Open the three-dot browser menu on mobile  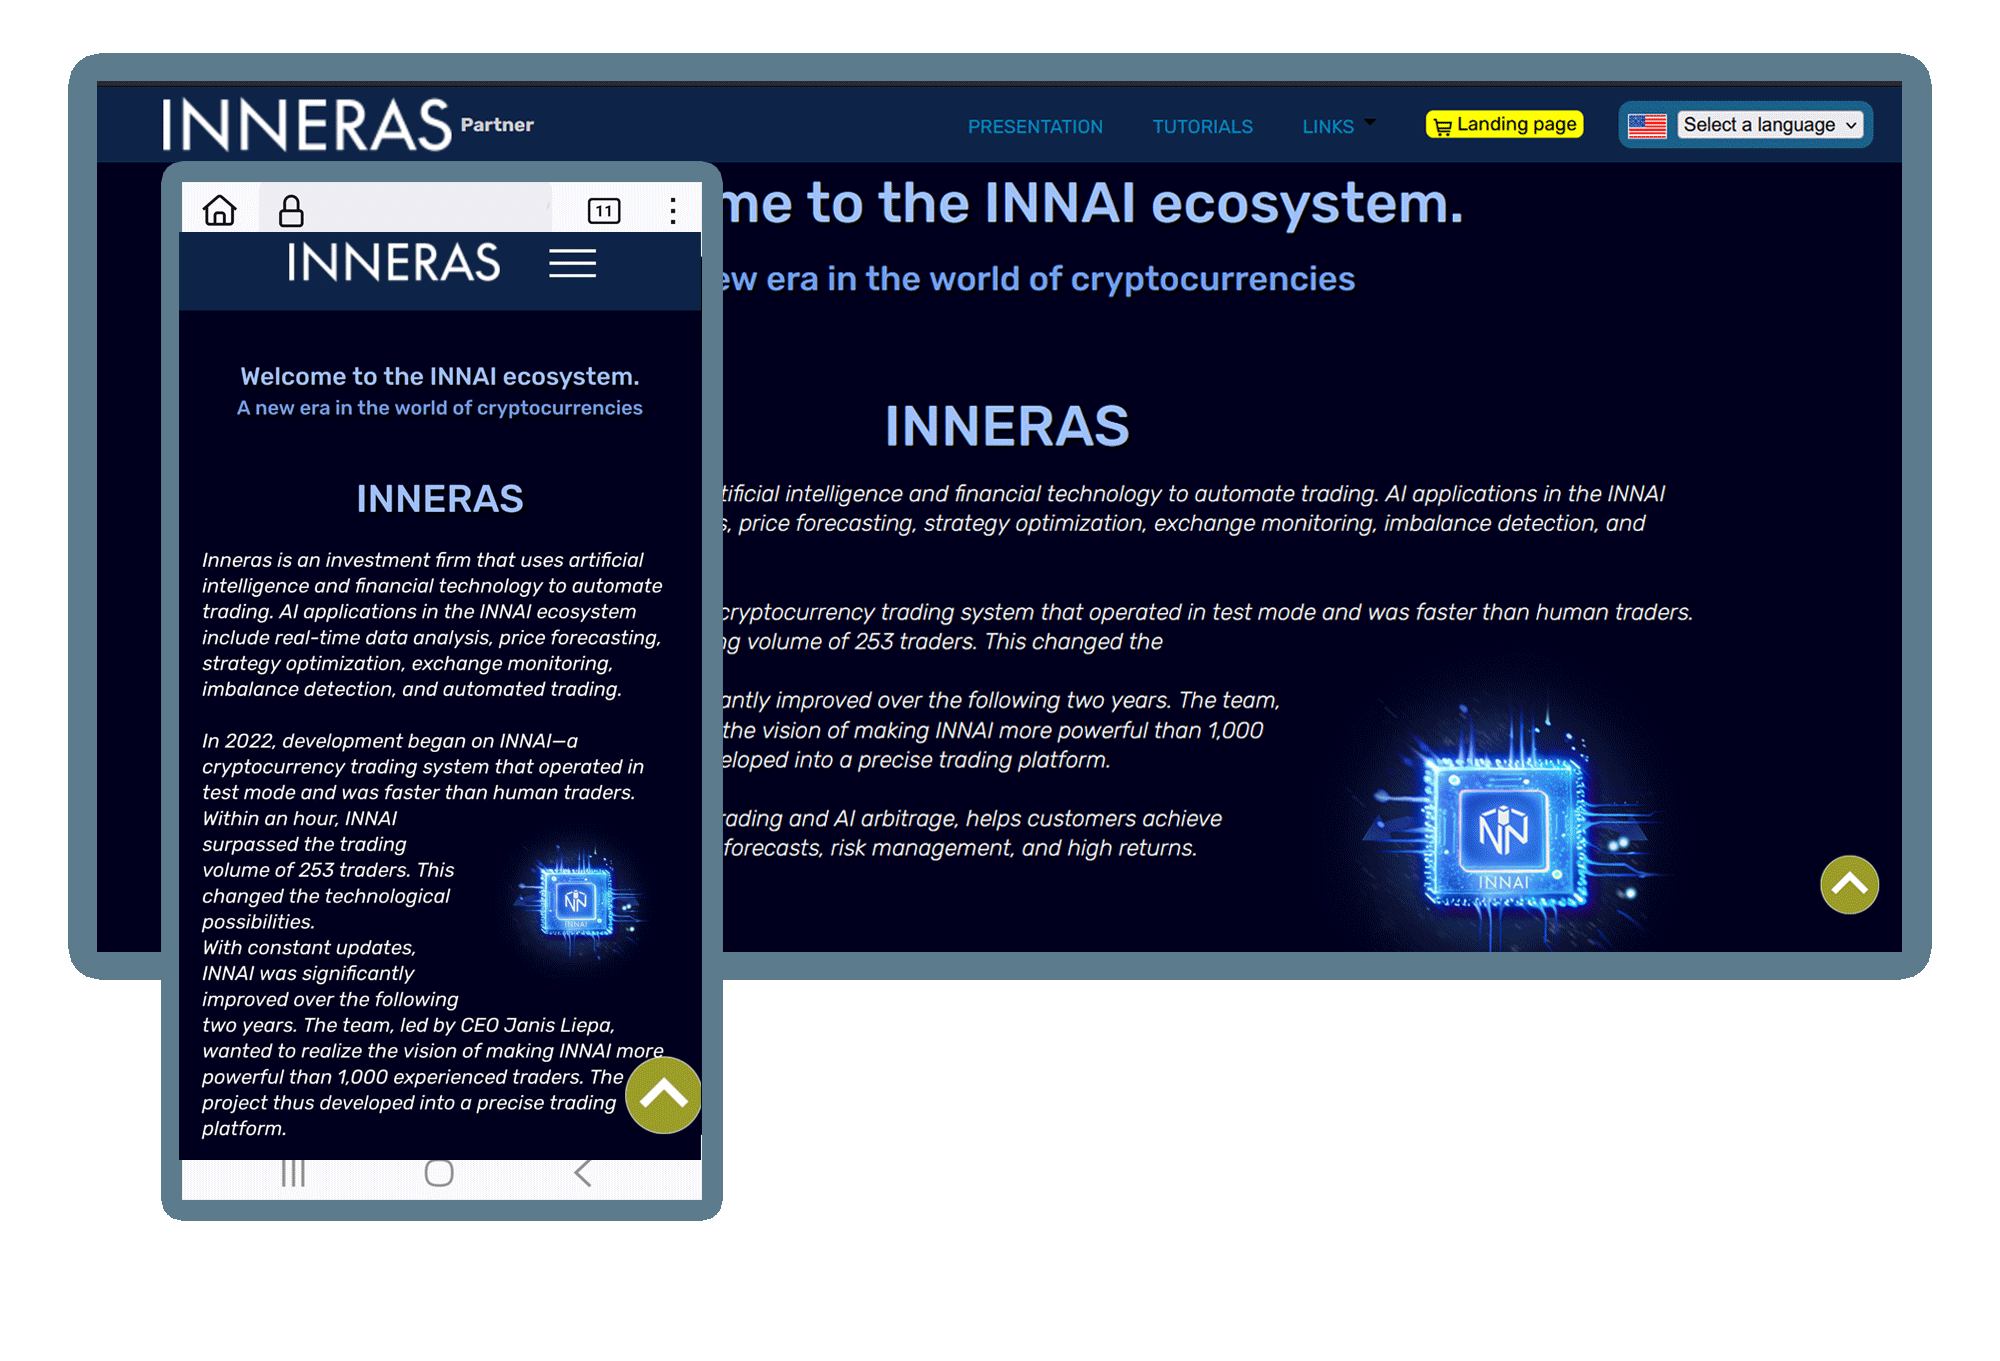pos(673,210)
